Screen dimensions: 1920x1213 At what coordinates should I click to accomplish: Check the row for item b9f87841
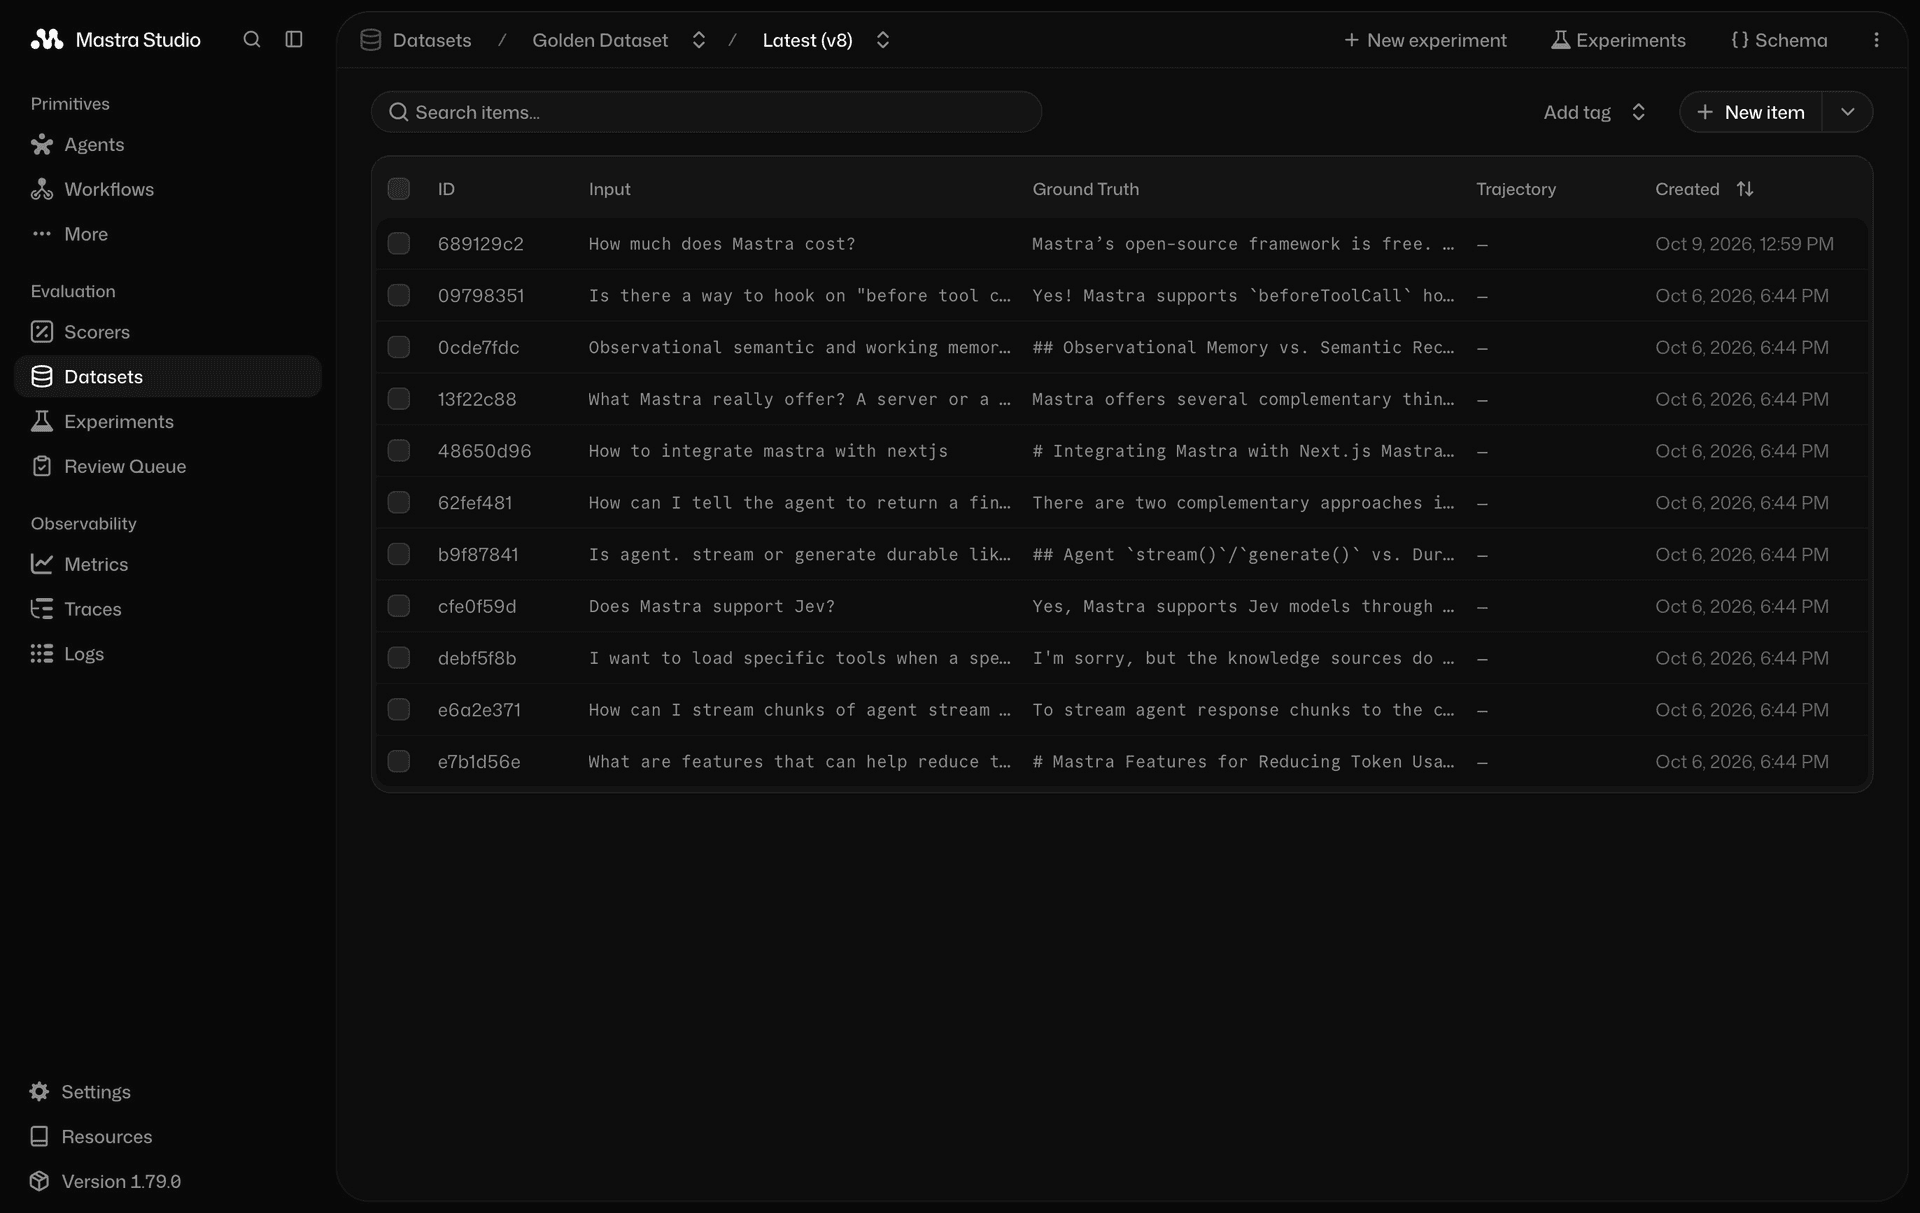(399, 554)
